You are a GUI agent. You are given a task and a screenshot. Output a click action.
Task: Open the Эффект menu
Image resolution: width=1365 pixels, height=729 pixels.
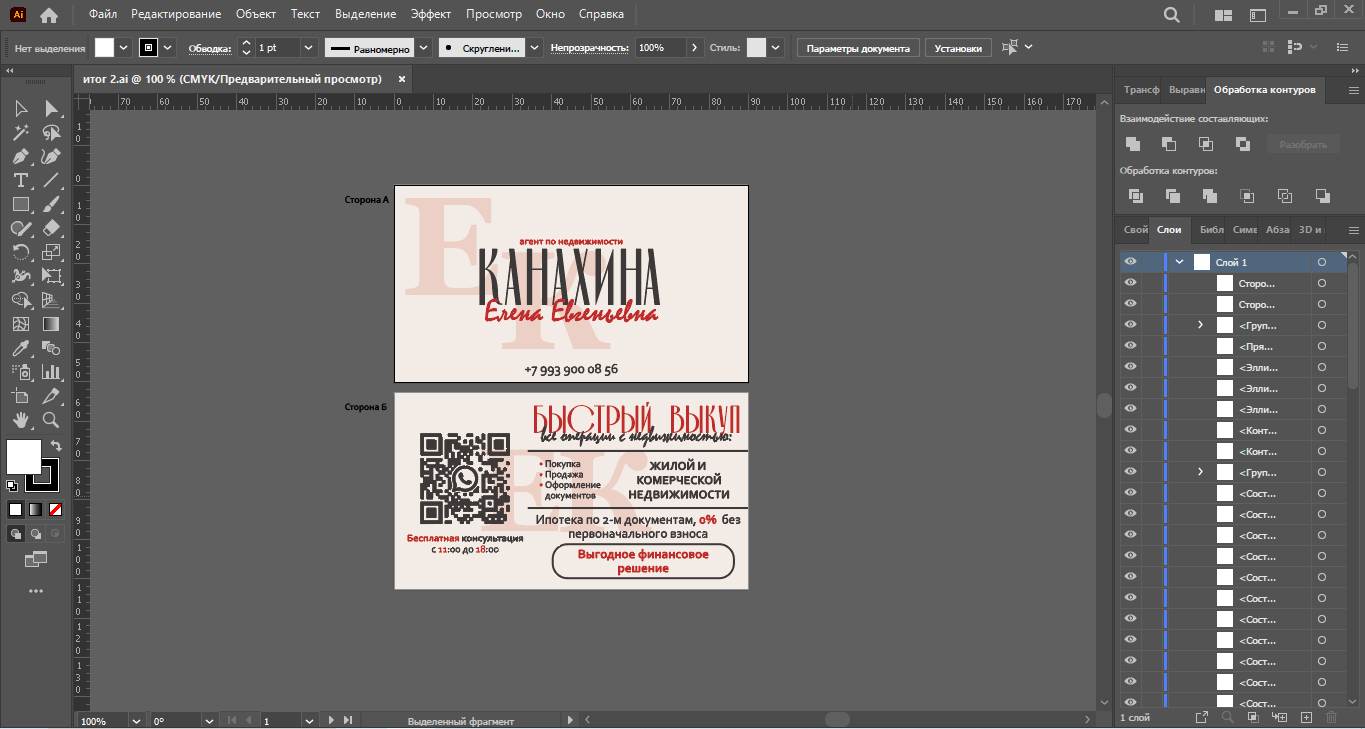431,14
